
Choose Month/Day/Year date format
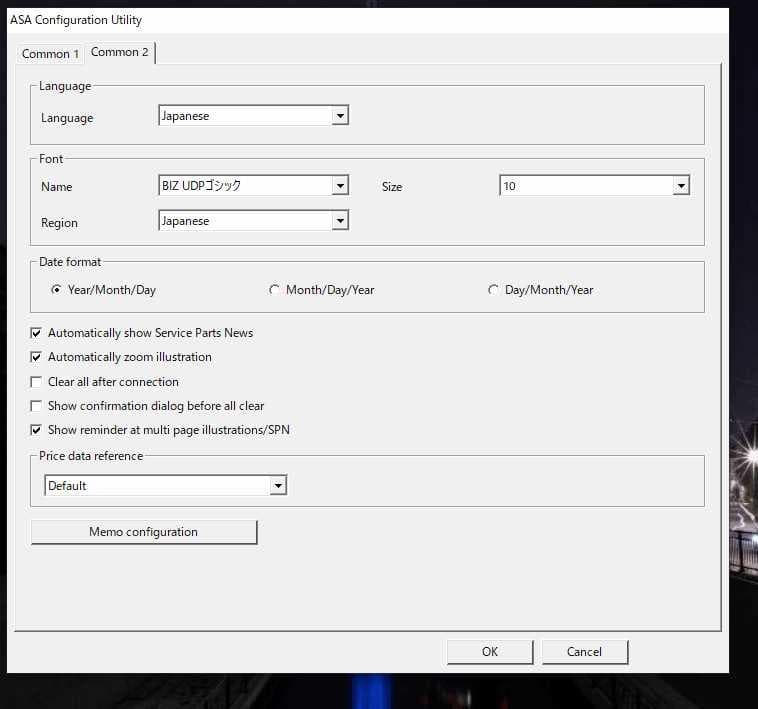[274, 290]
